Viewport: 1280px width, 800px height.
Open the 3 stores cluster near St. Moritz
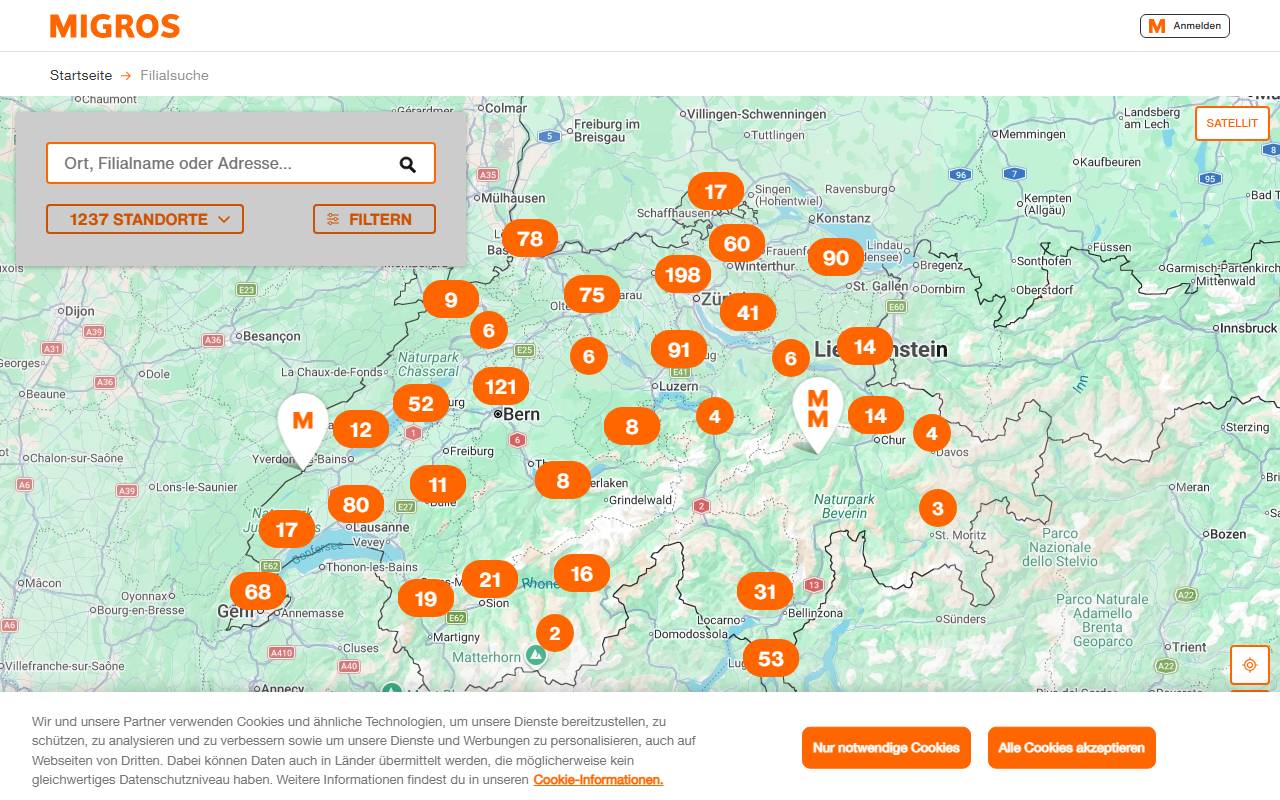pos(938,508)
